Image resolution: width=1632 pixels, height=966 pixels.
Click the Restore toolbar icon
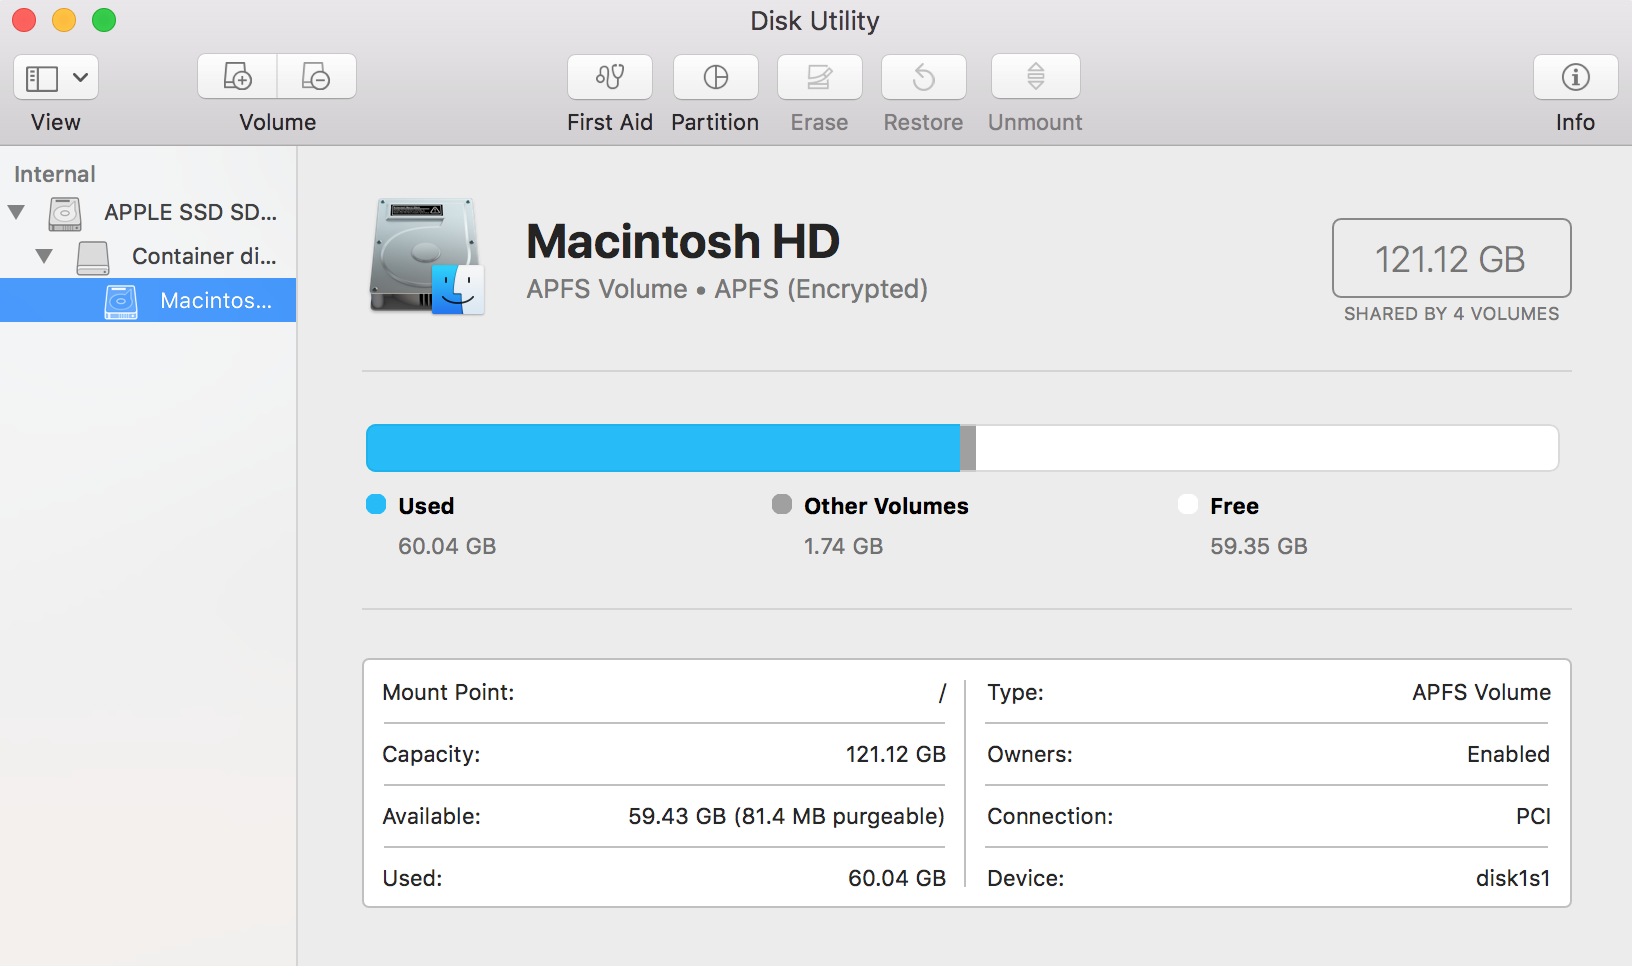(924, 77)
